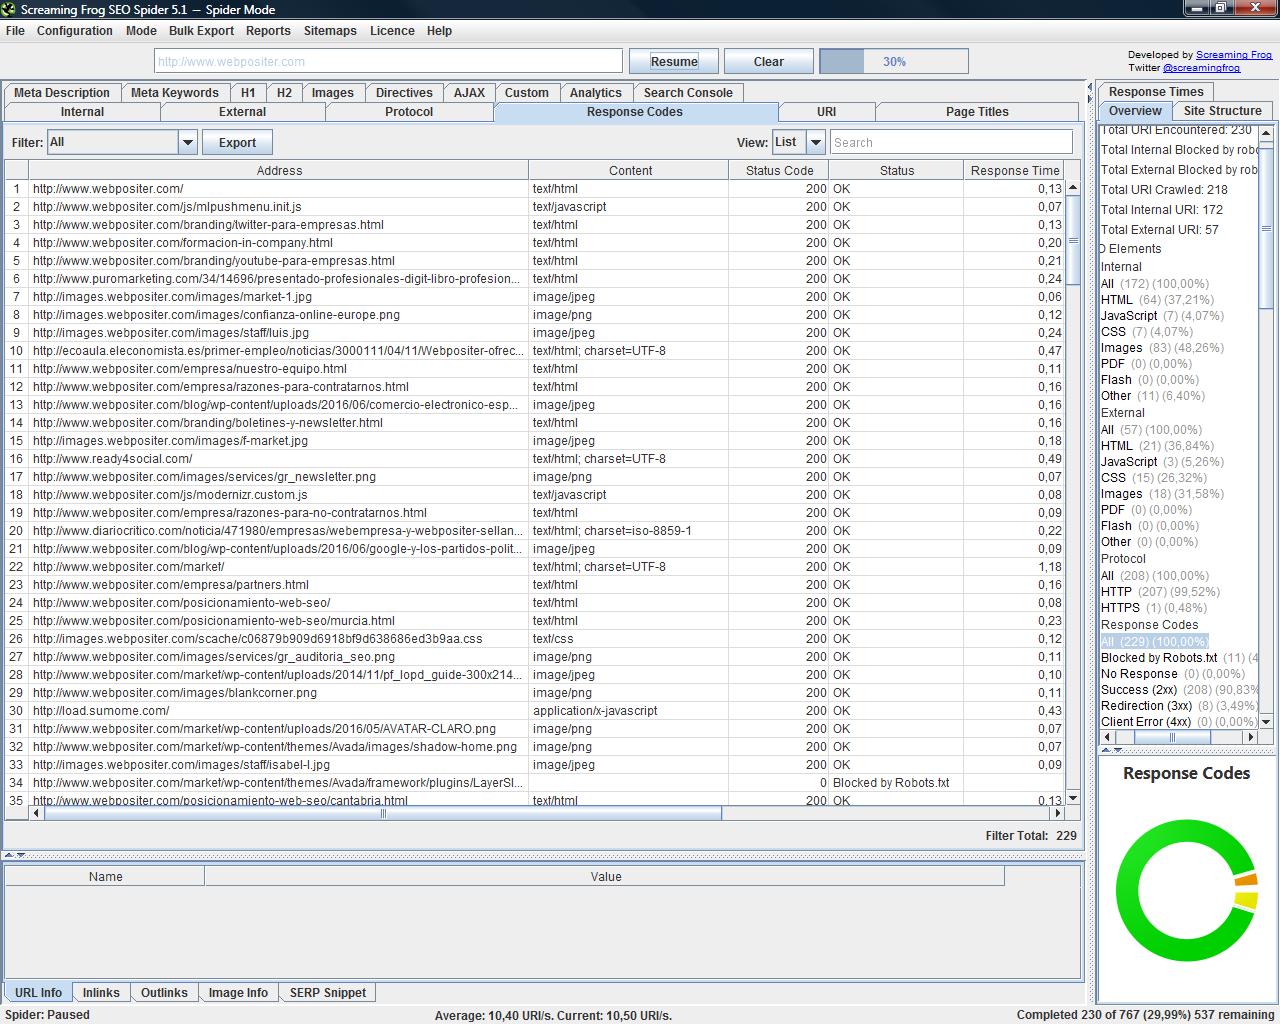Sort by the Response Time column header
Viewport: 1280px width, 1024px height.
1014,171
